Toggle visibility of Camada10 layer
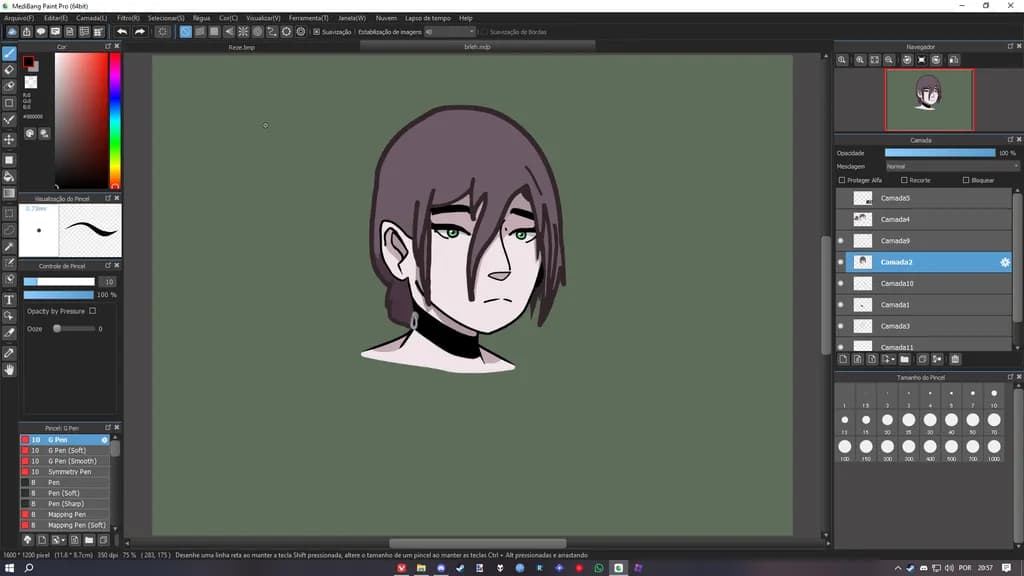 tap(840, 283)
